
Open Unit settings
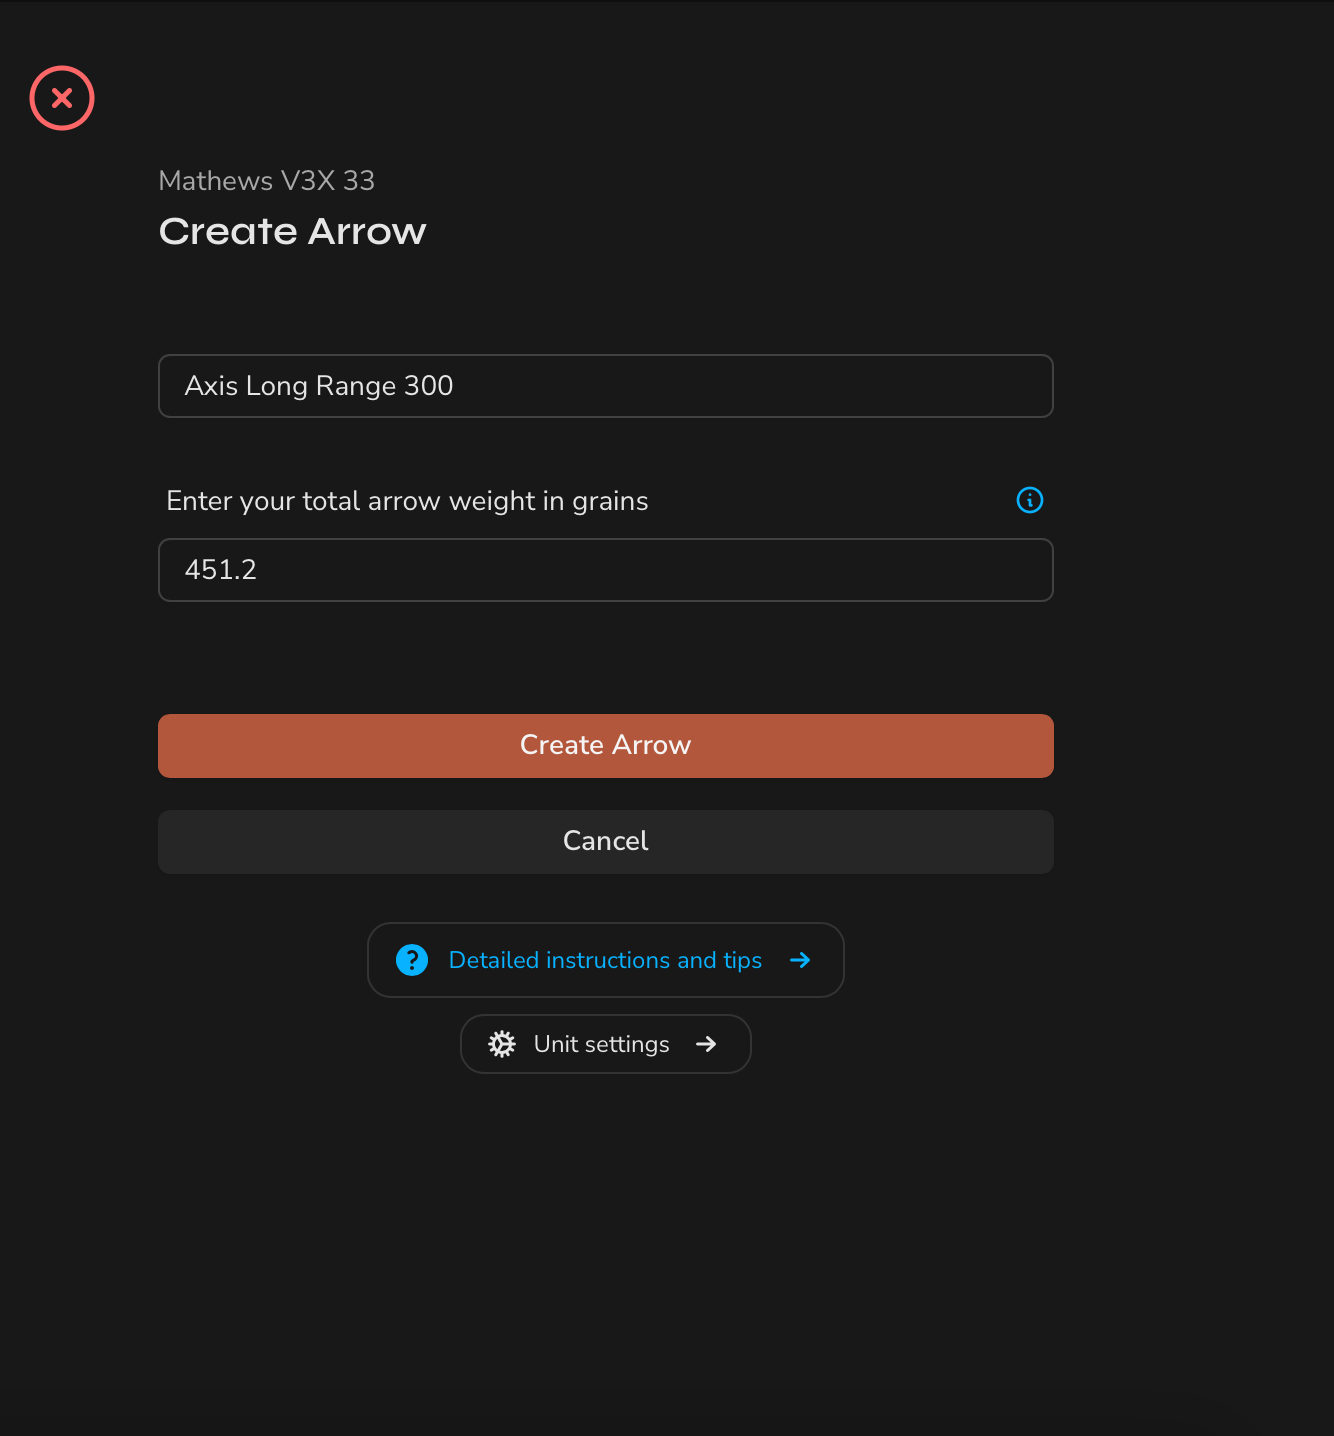[602, 1044]
